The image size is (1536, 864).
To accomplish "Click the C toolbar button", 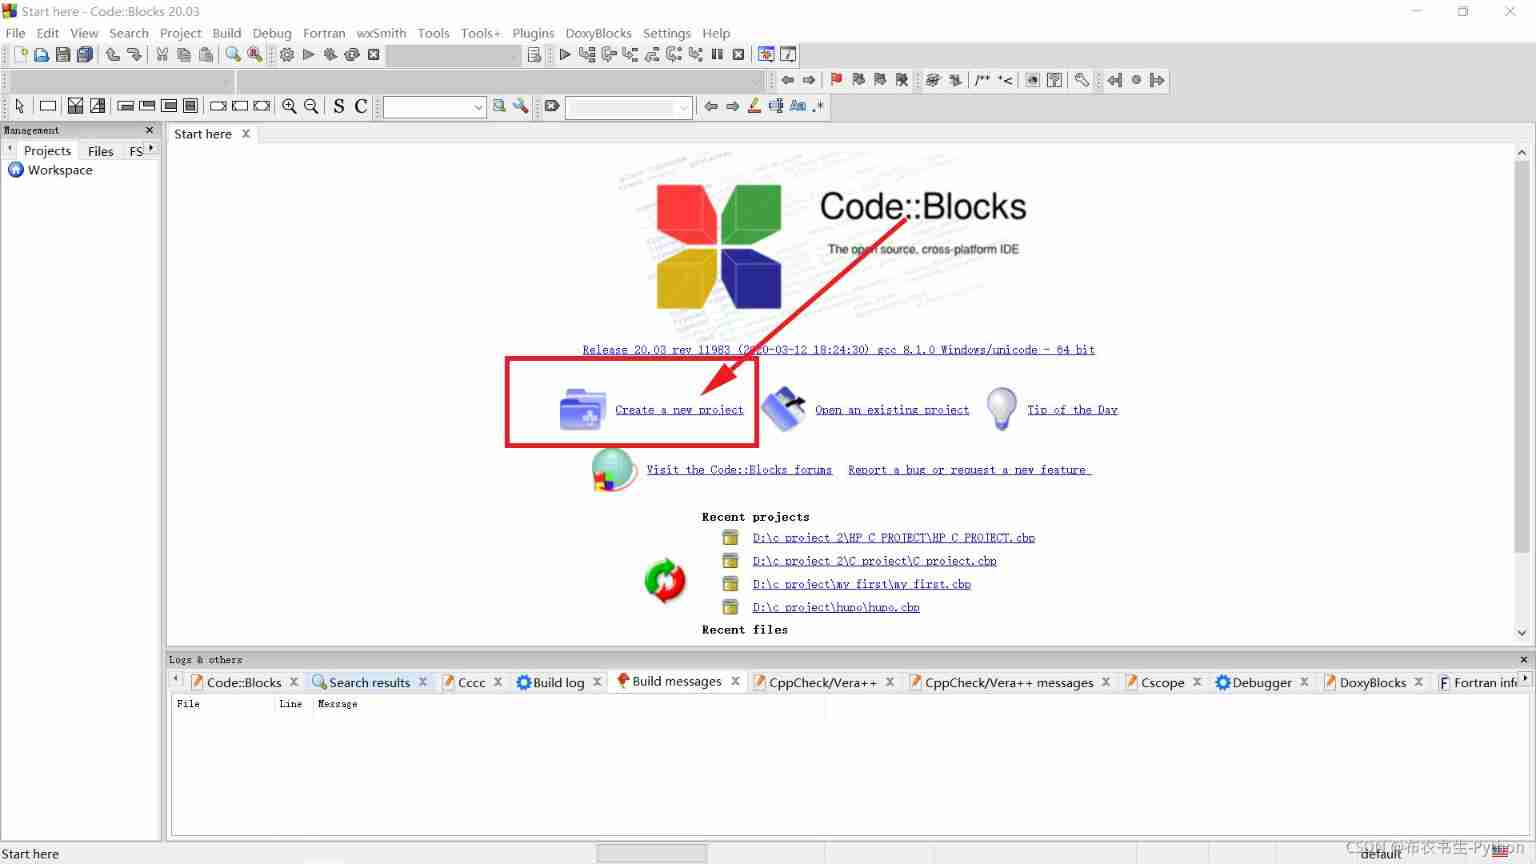I will pyautogui.click(x=361, y=106).
